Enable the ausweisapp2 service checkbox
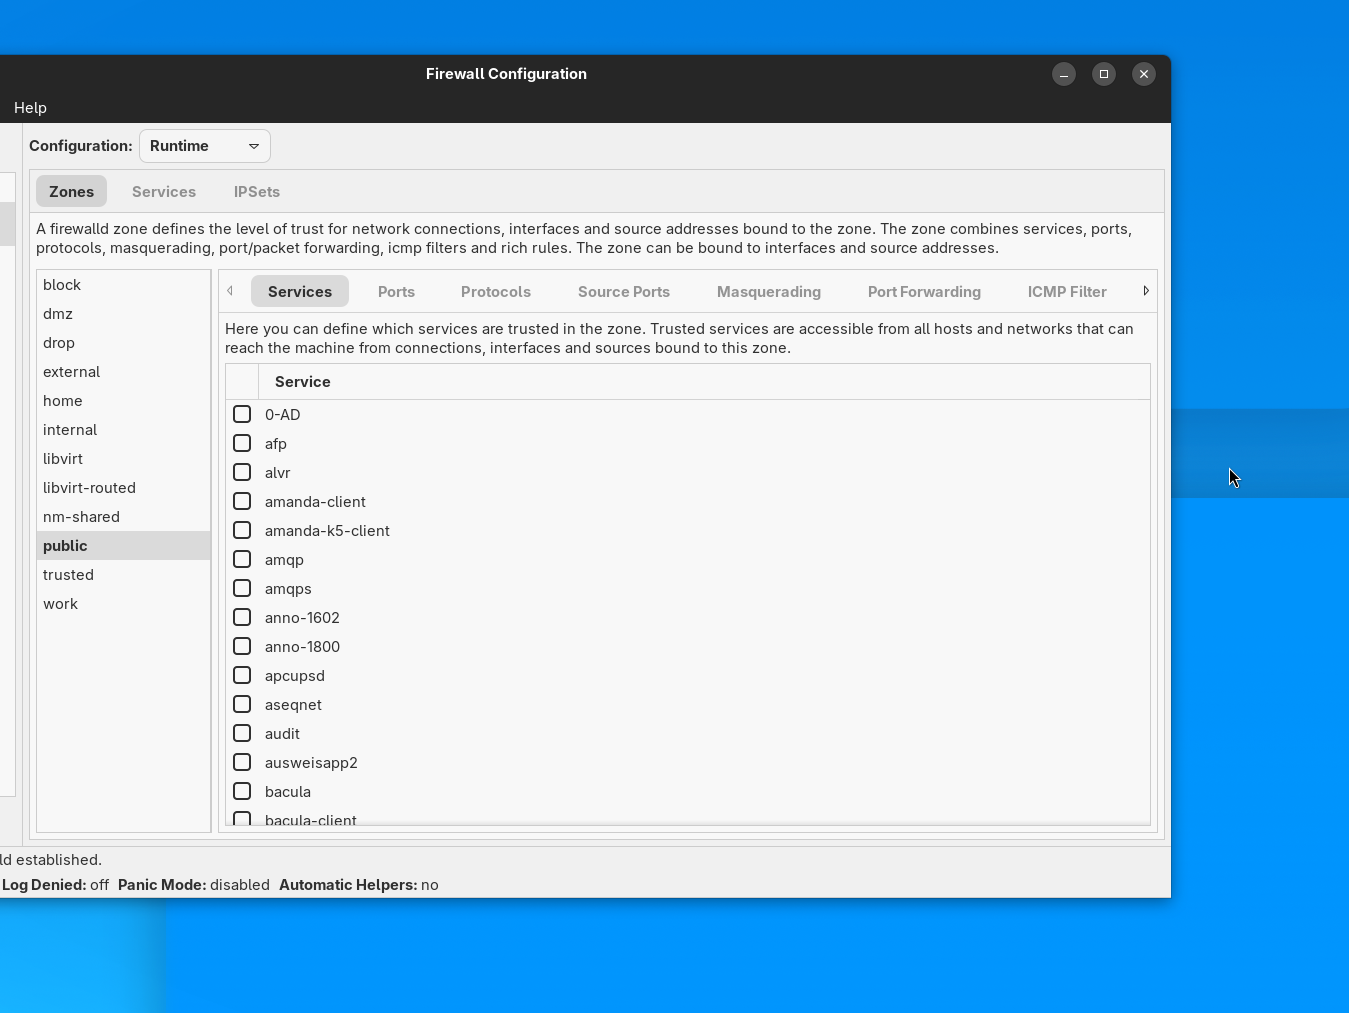Screen dimensions: 1349x1013 click(242, 762)
